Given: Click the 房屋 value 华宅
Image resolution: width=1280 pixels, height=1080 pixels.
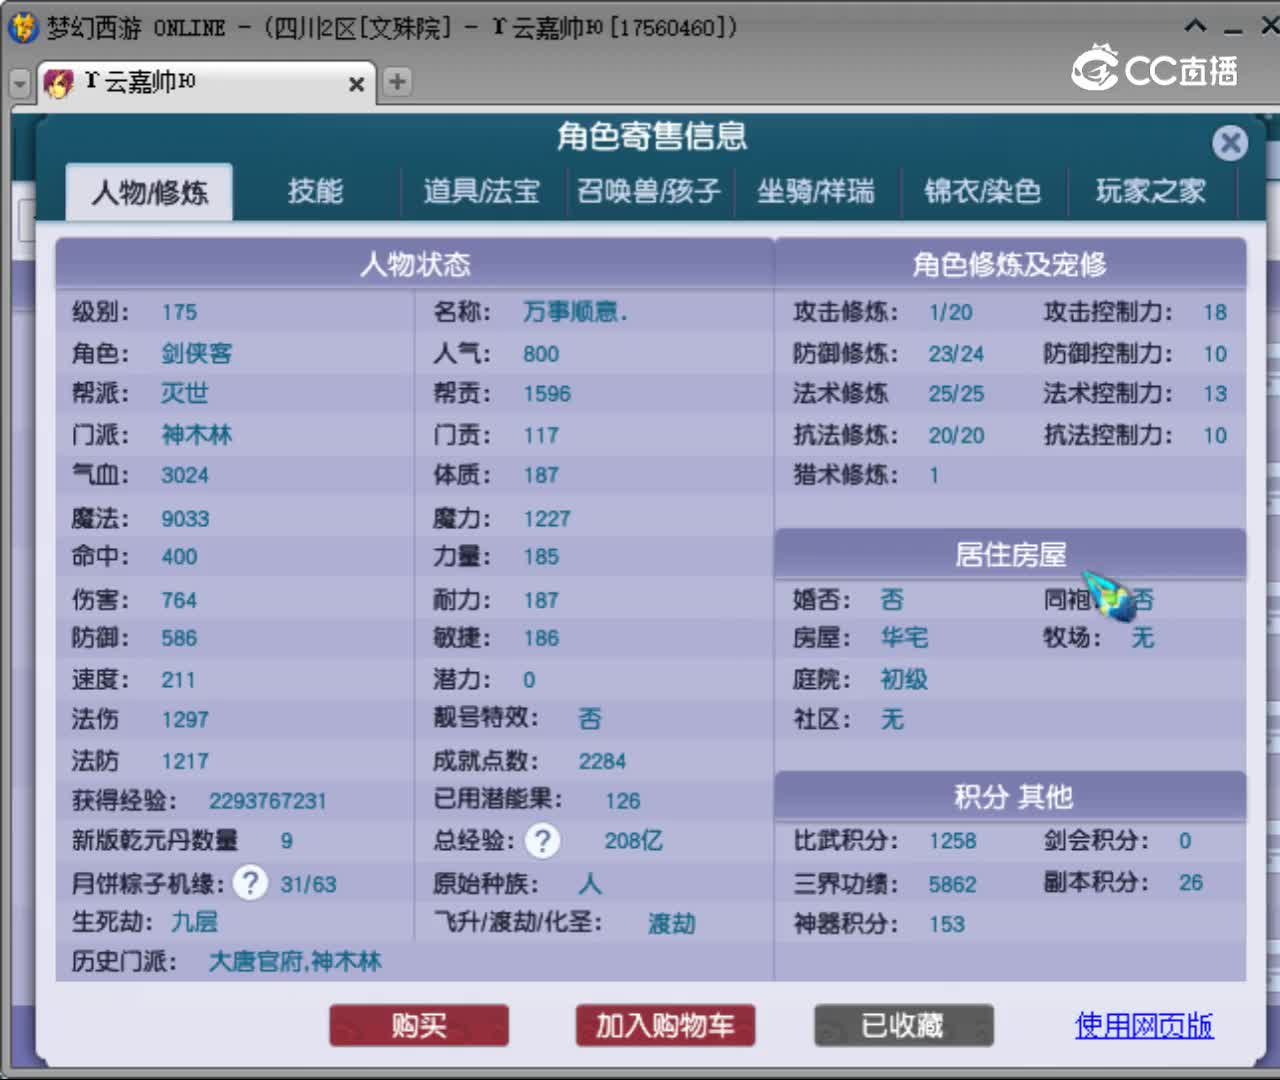Looking at the screenshot, I should point(904,637).
